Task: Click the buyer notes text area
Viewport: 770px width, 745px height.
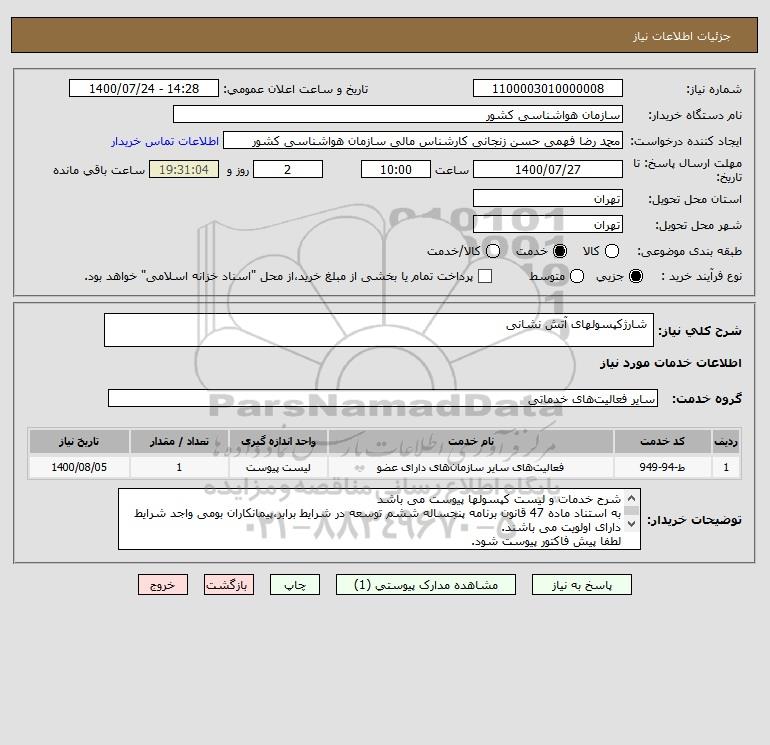Action: [x=379, y=519]
